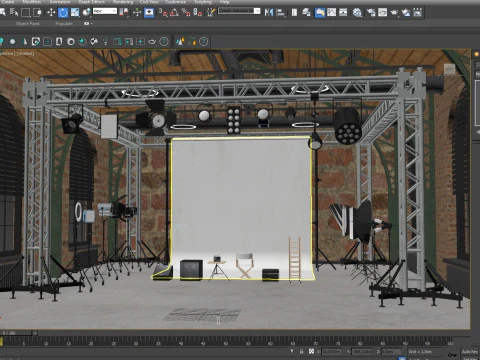The image size is (480, 360).
Task: Click the Z coordinate field
Action: (x=391, y=351)
